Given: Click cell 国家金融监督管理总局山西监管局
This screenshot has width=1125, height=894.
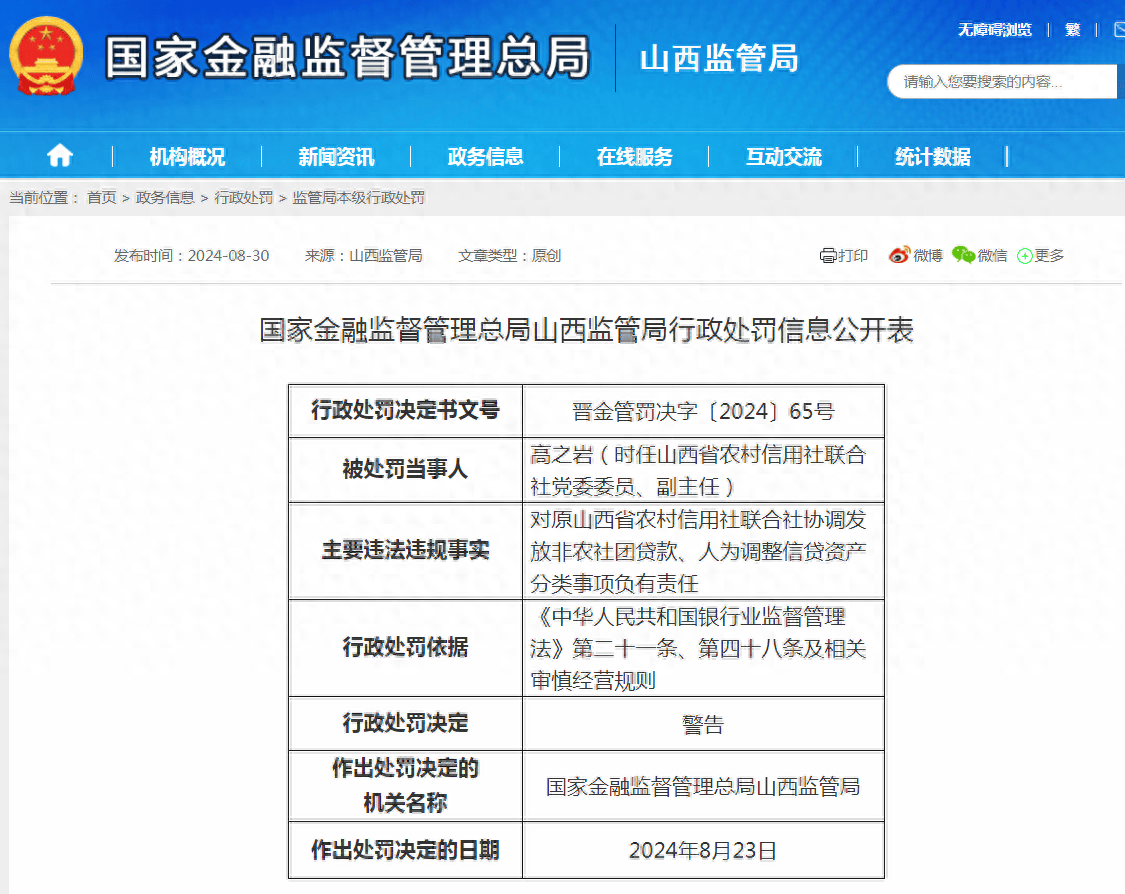Looking at the screenshot, I should [703, 786].
